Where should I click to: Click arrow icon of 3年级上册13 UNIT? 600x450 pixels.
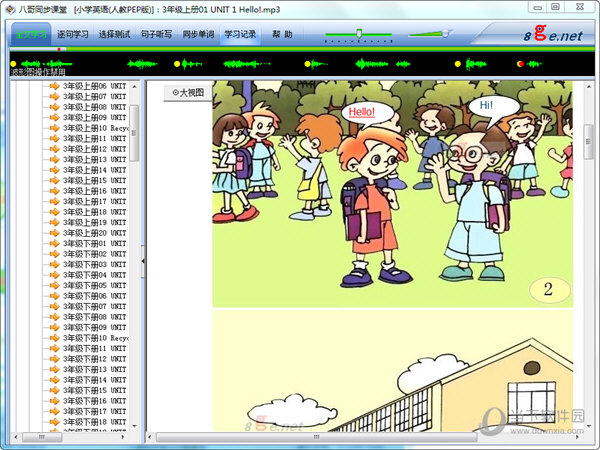point(54,160)
